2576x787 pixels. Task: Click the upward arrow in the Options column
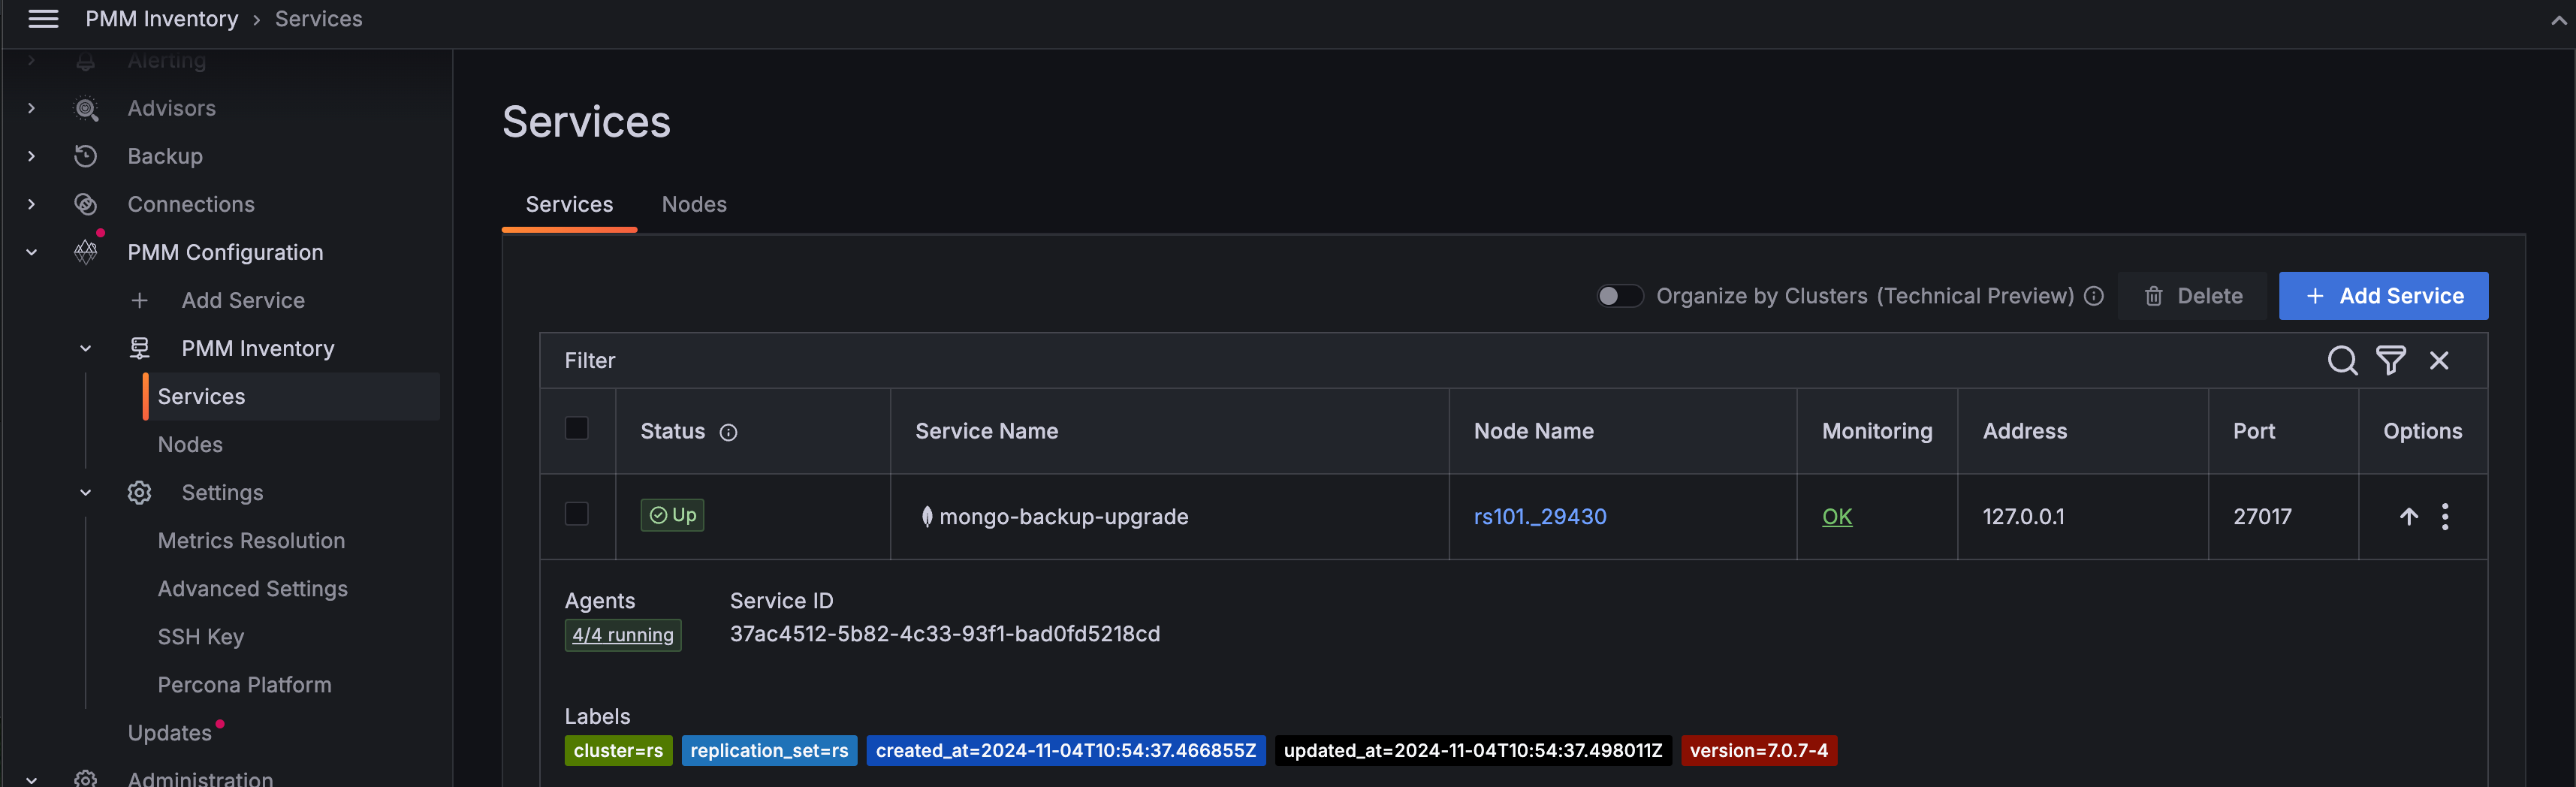click(x=2408, y=517)
